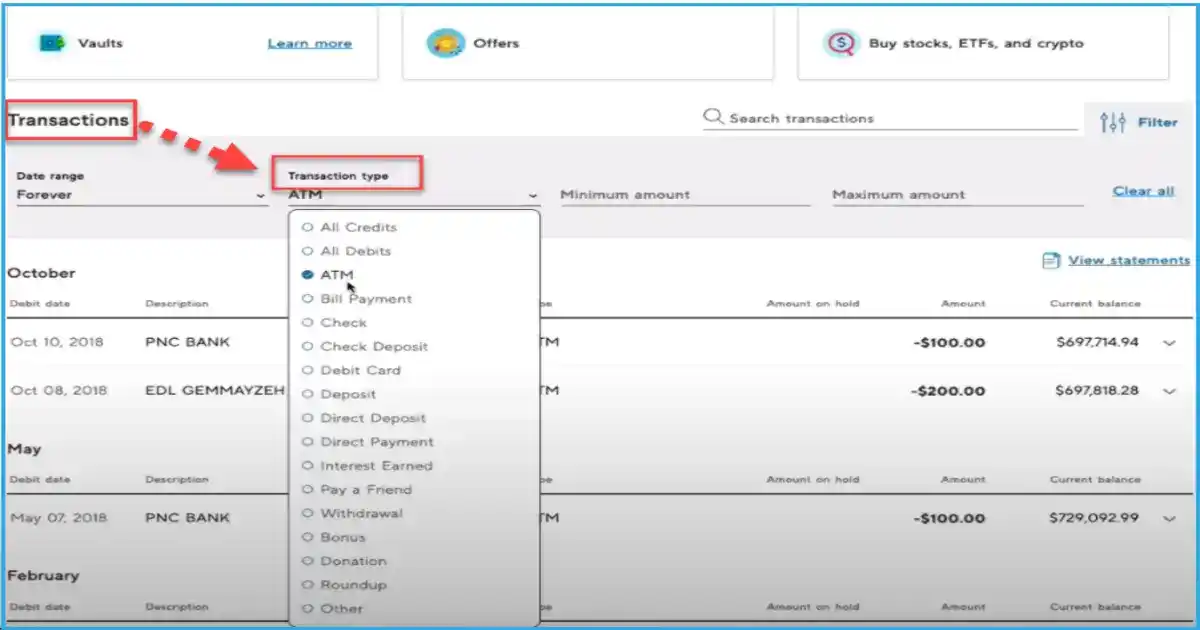The height and width of the screenshot is (630, 1200).
Task: Open the Vaults Learn more link
Action: 309,44
